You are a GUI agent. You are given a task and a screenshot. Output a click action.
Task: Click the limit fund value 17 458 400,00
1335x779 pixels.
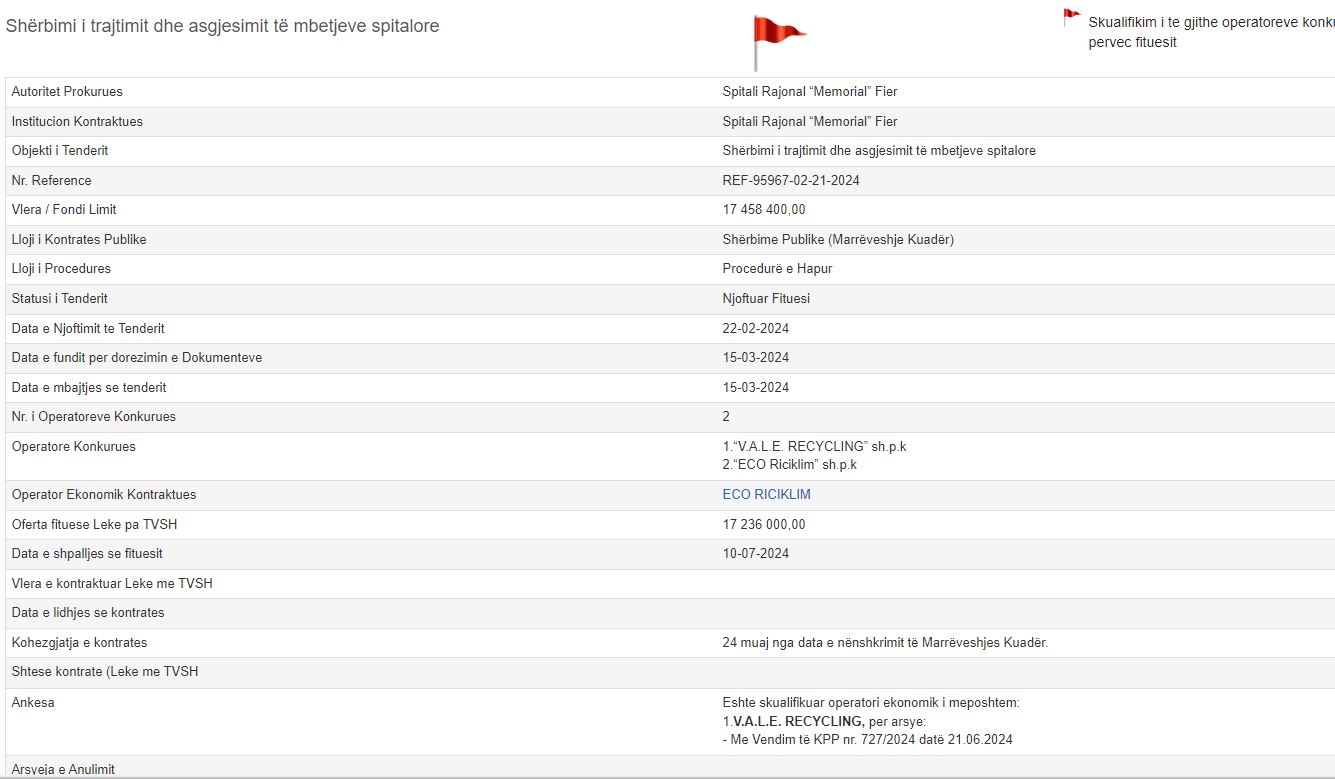[763, 210]
